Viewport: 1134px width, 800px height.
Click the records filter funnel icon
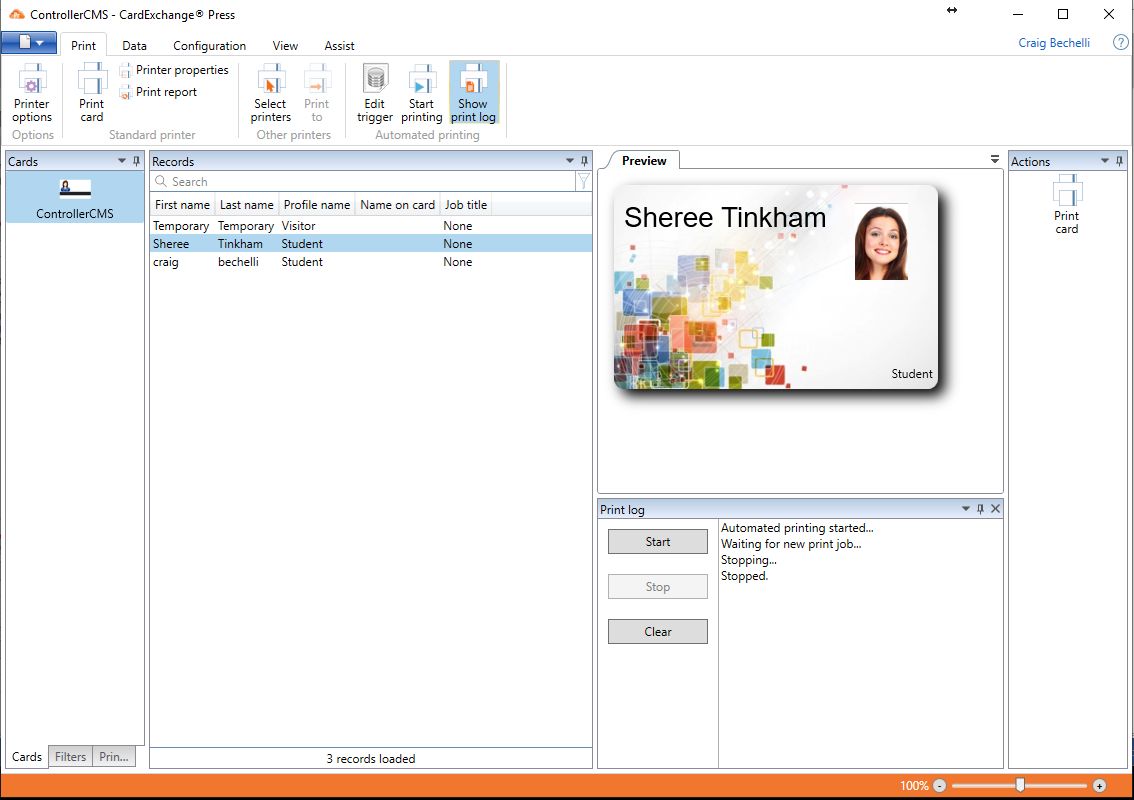[583, 181]
